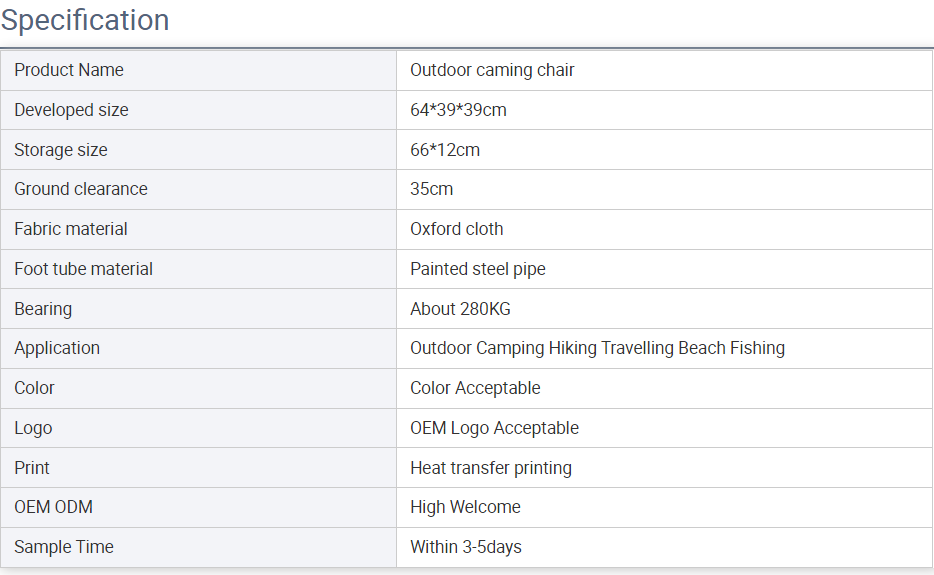Click the Painted steel pipe value

478,269
